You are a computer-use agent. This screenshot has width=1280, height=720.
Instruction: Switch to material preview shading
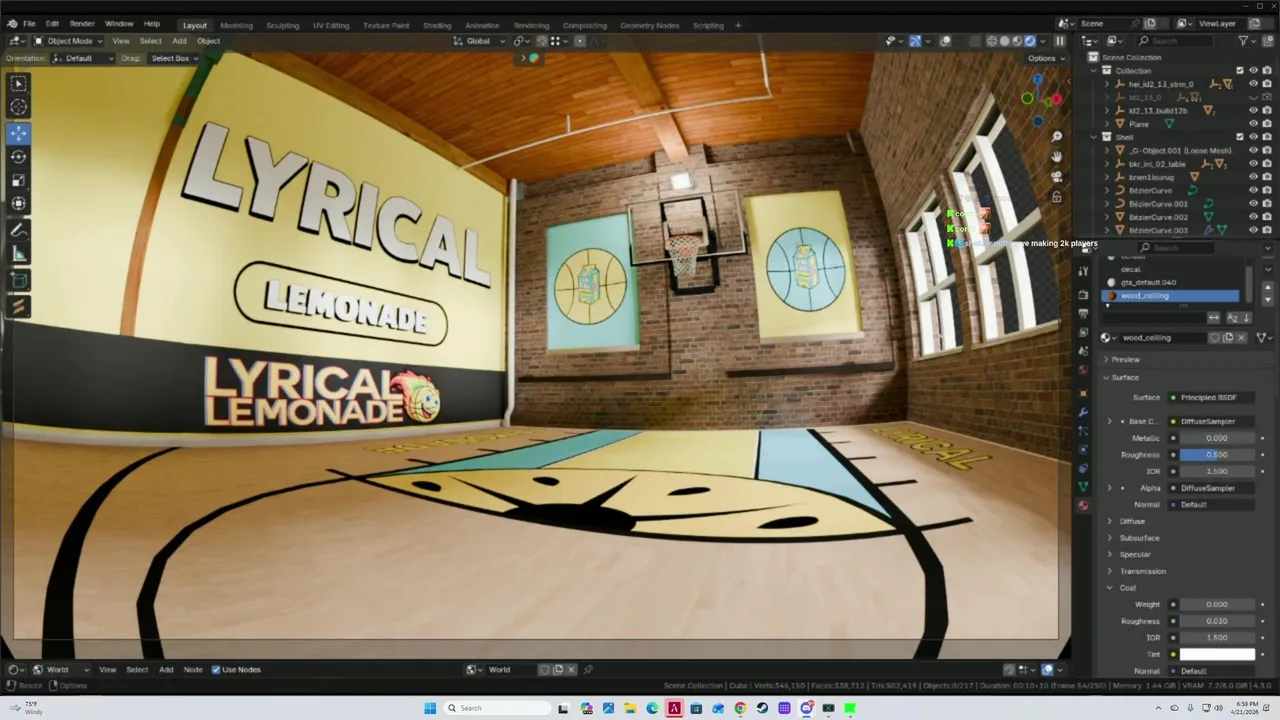tap(1017, 41)
